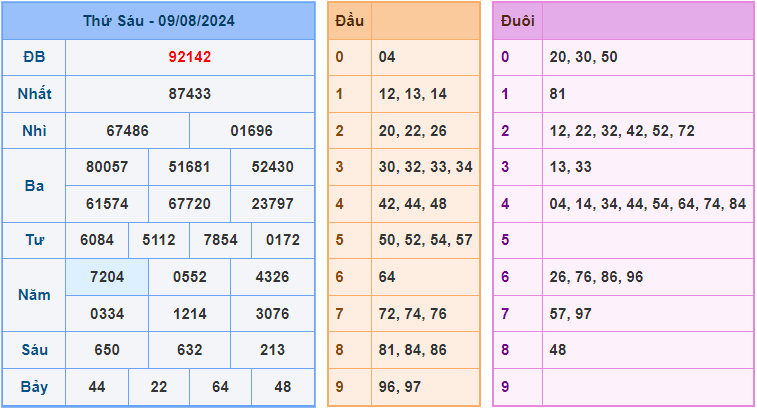Click the number 01696 in Nhì row
The image size is (757, 409).
point(251,131)
